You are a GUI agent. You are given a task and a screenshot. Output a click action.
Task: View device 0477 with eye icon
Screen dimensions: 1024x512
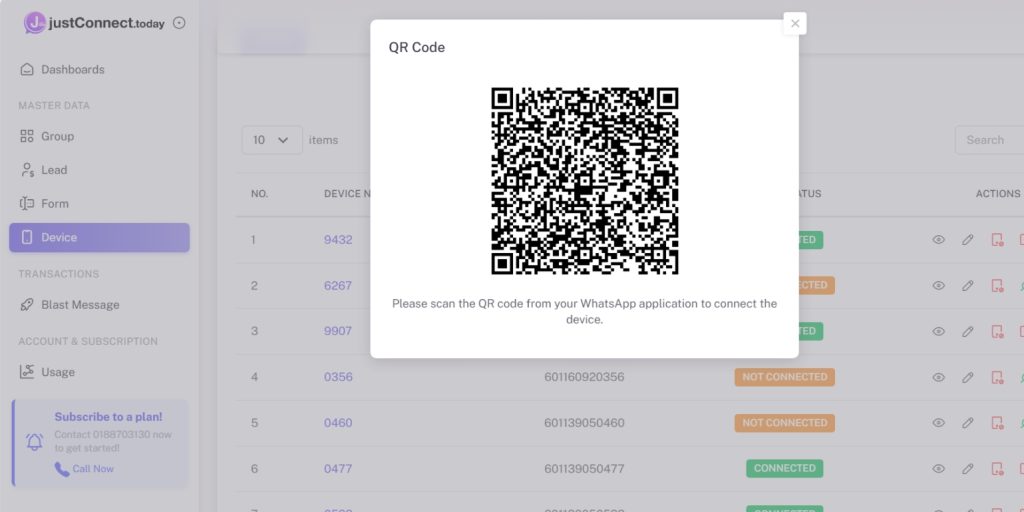(938, 468)
